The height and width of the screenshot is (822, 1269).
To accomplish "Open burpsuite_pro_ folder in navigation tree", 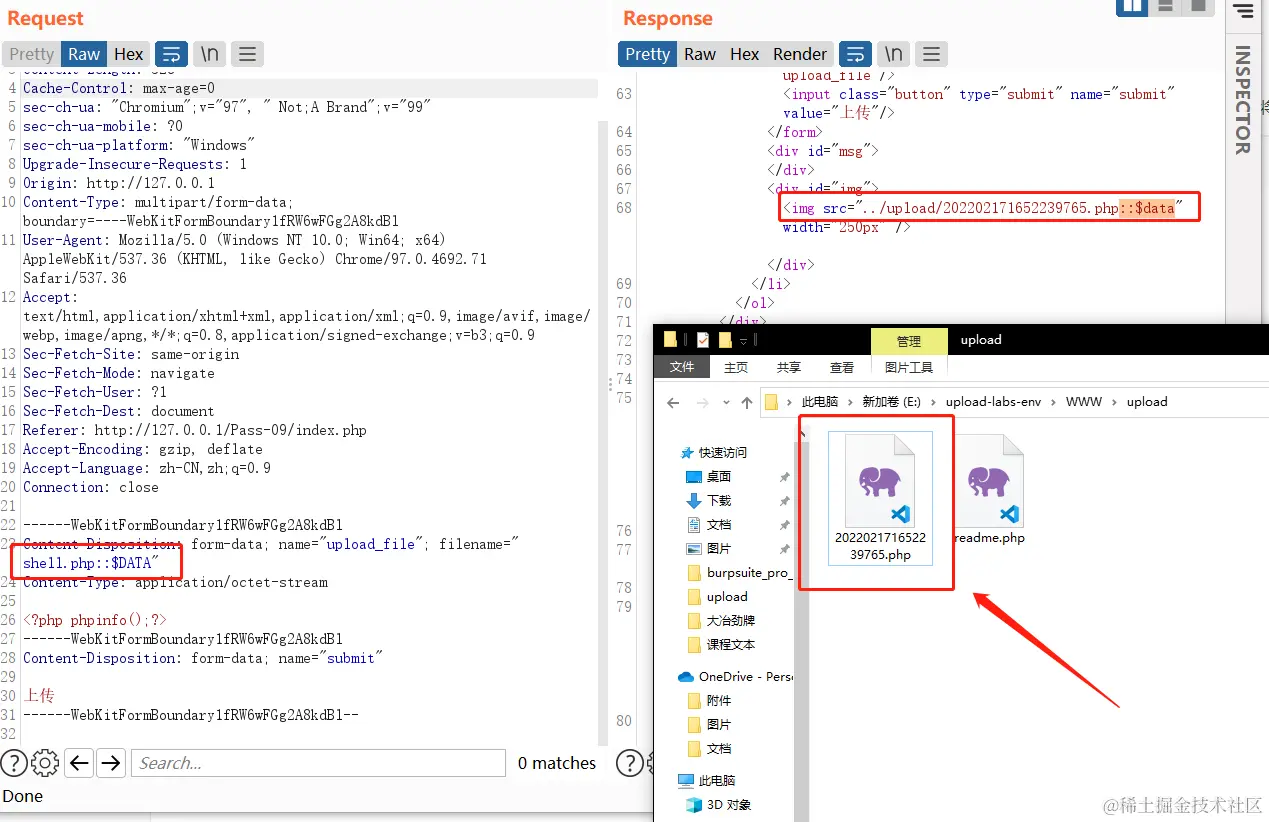I will coord(740,573).
